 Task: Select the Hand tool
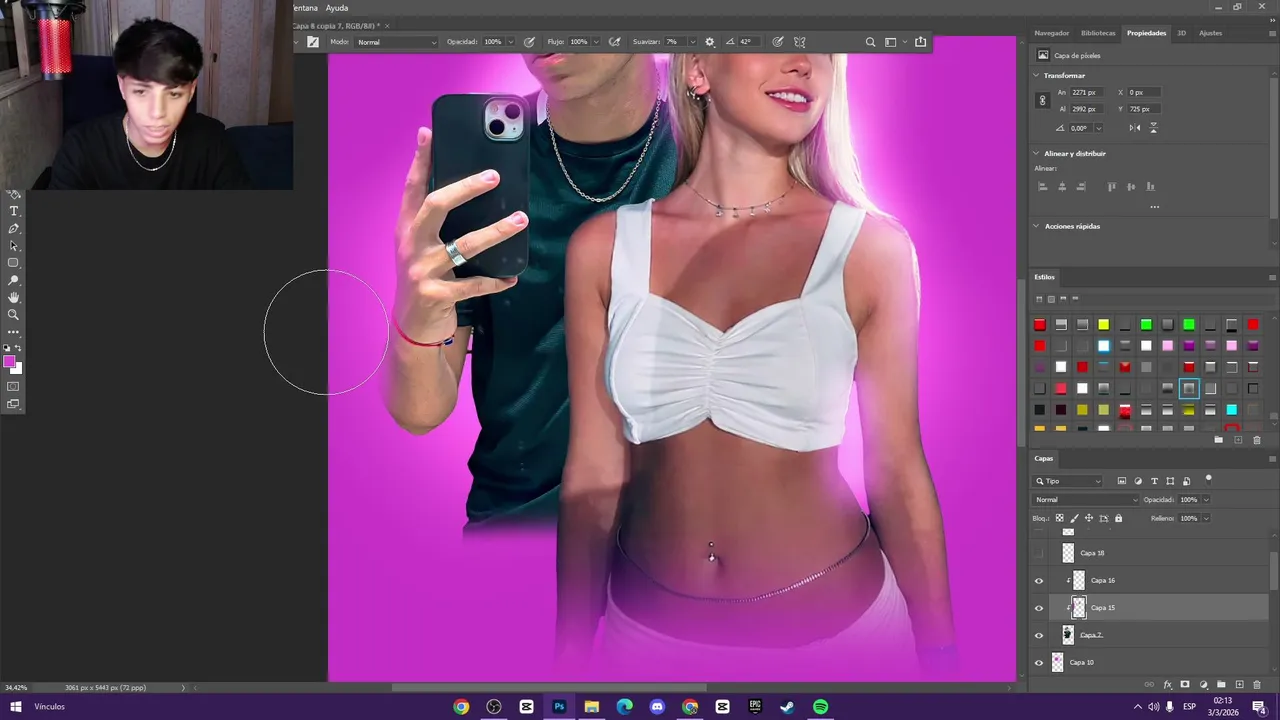pyautogui.click(x=14, y=298)
